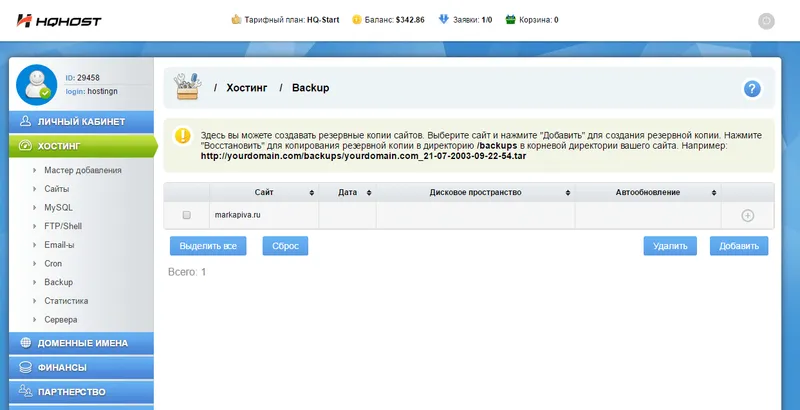Image resolution: width=800 pixels, height=410 pixels.
Task: Click people icon beside Партнерство
Action: coord(26,391)
